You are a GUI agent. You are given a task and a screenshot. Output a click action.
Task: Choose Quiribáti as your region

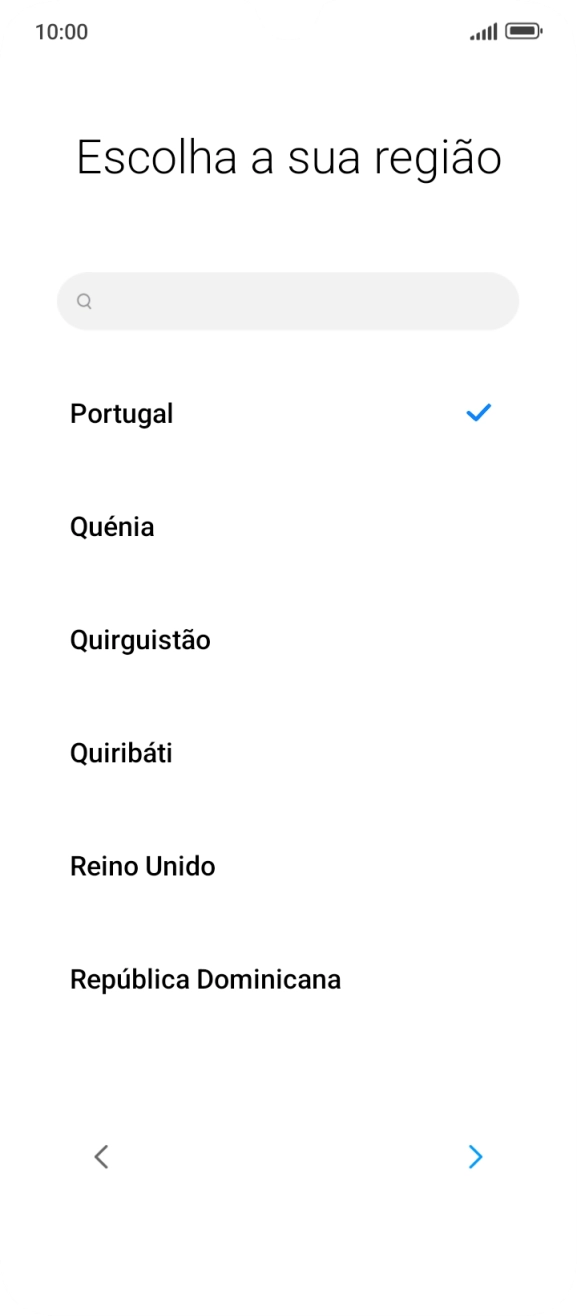coord(120,753)
